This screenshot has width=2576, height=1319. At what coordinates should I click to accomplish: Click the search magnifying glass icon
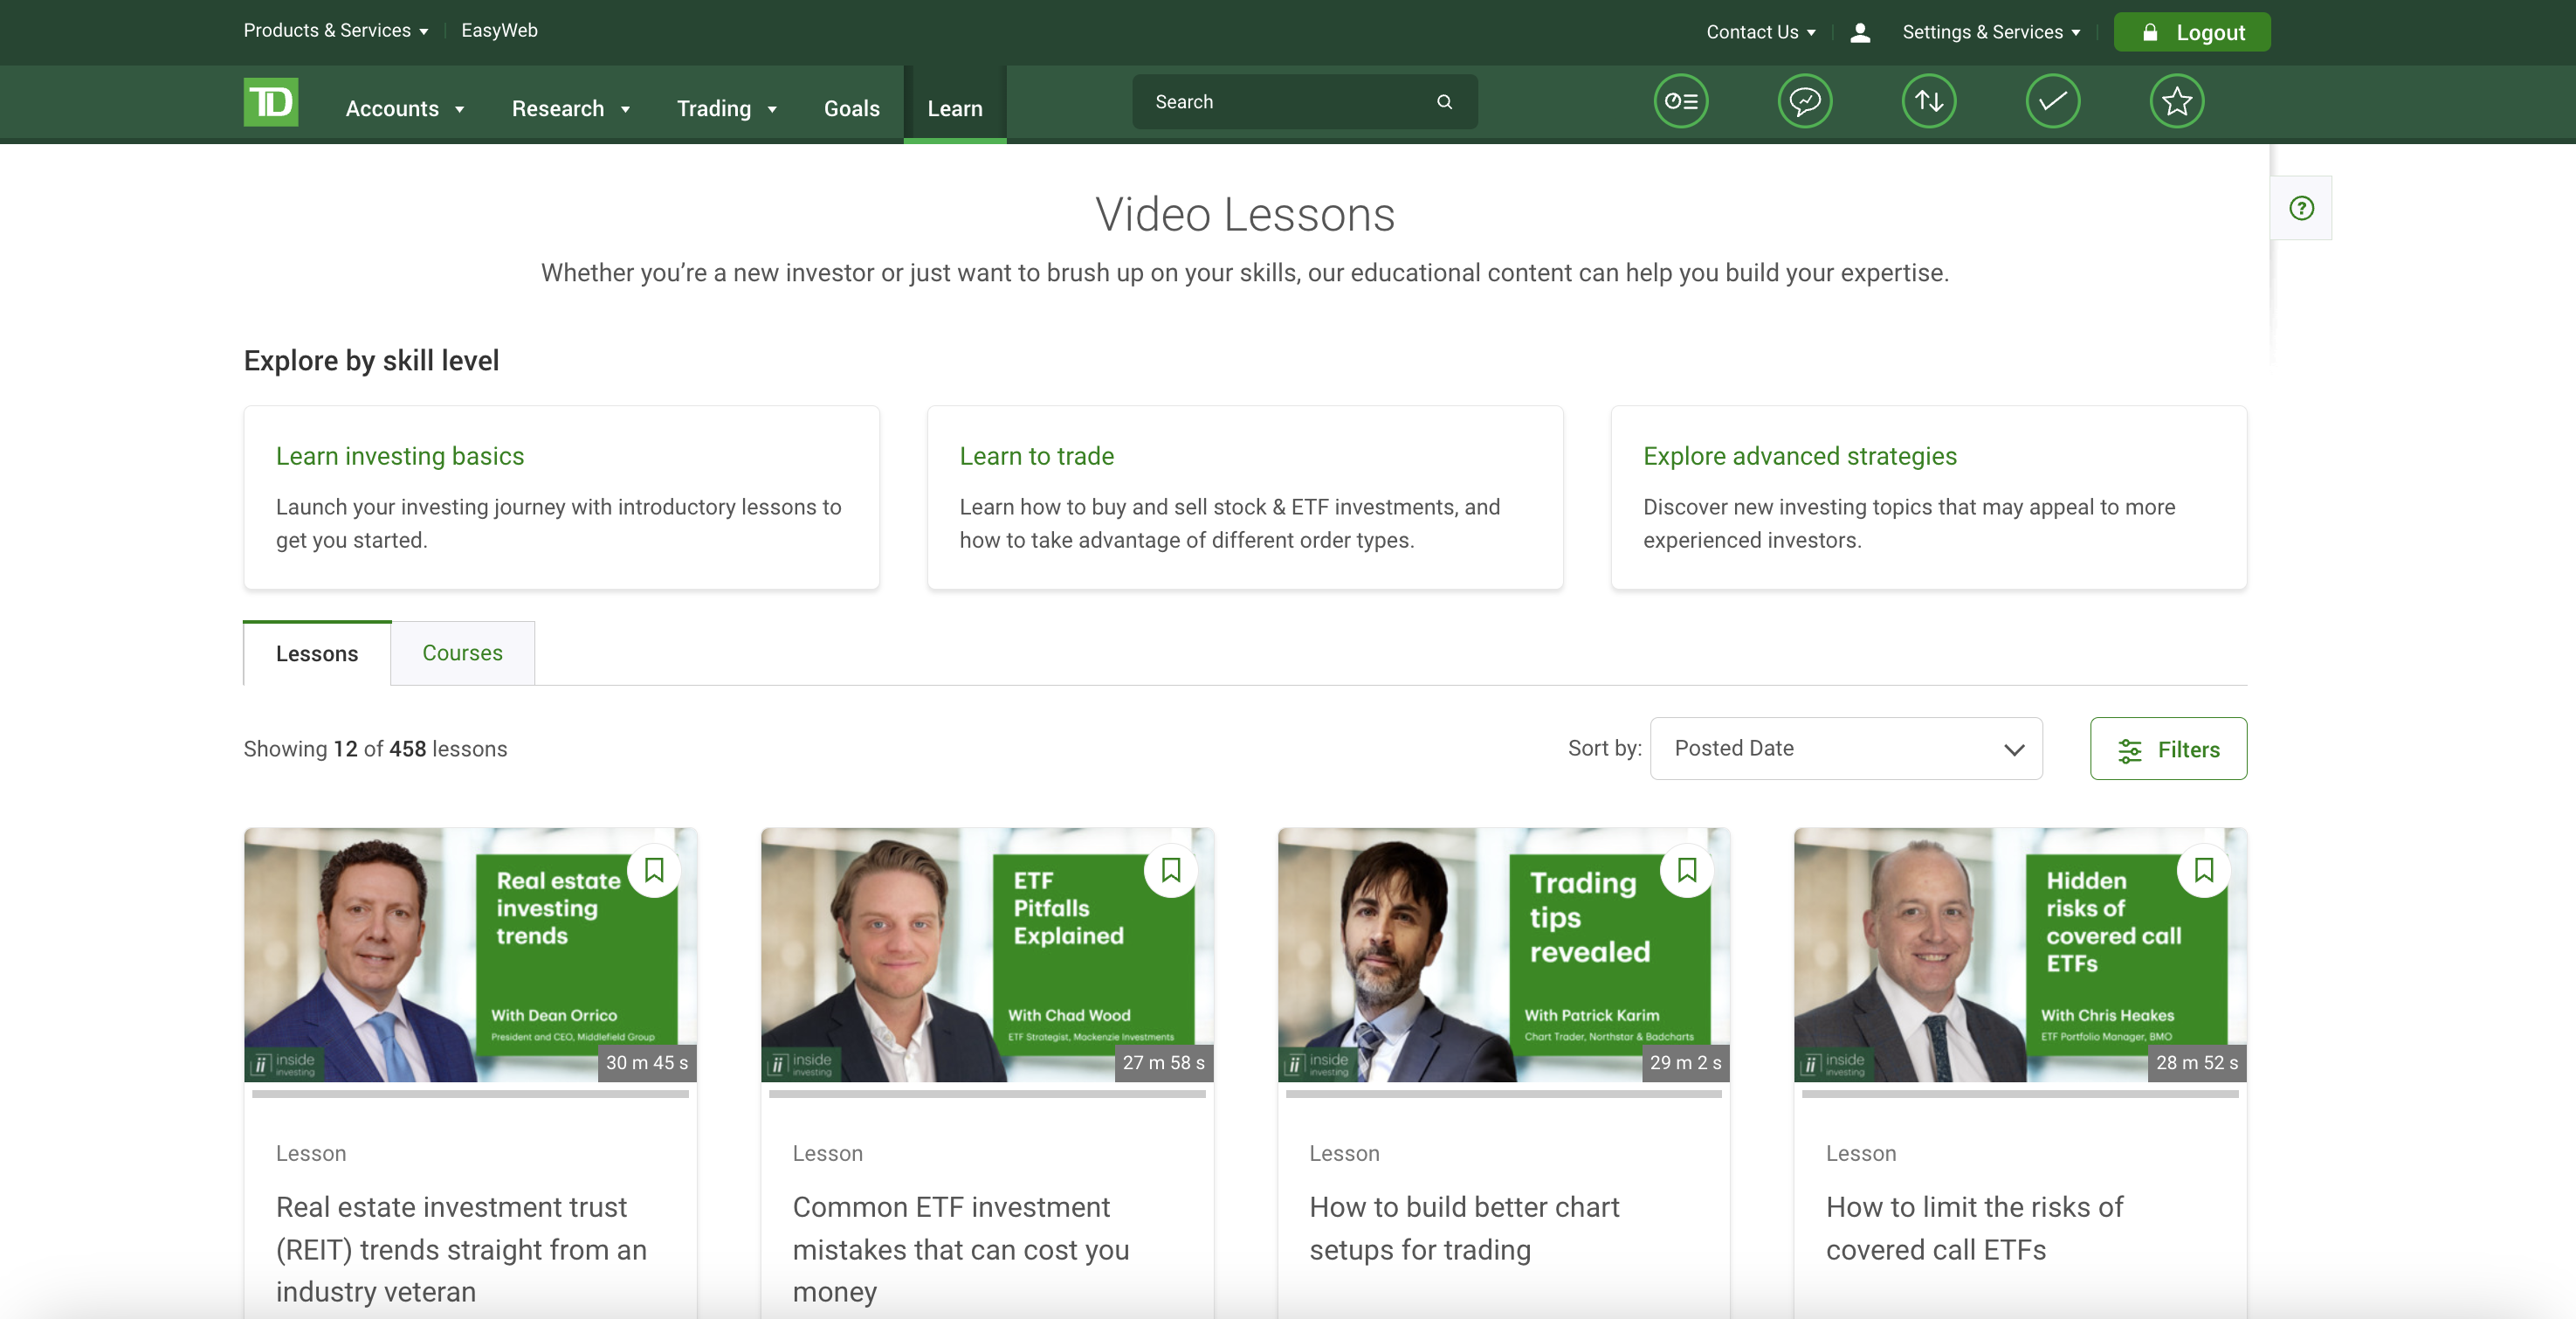(x=1444, y=101)
